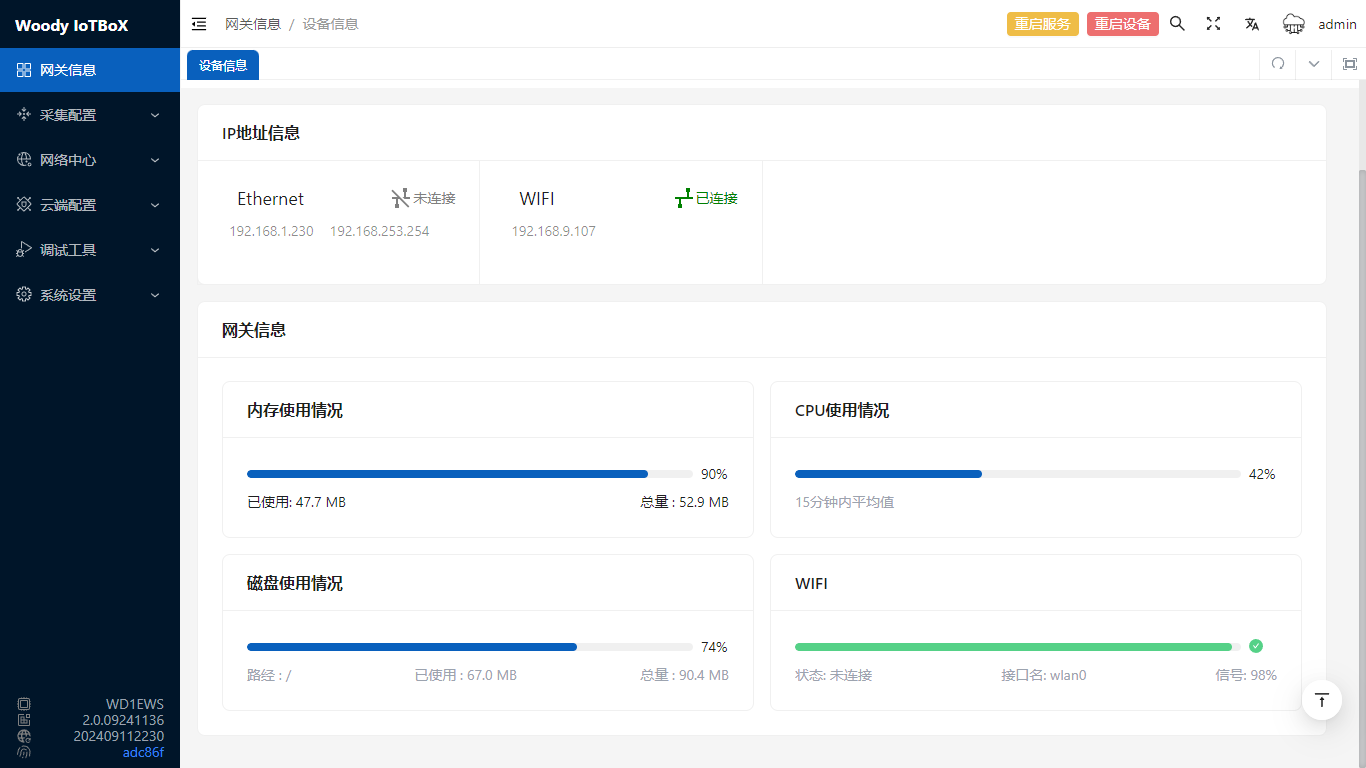Collapse the sidebar with the hamburger icon
The image size is (1366, 768).
pyautogui.click(x=199, y=24)
